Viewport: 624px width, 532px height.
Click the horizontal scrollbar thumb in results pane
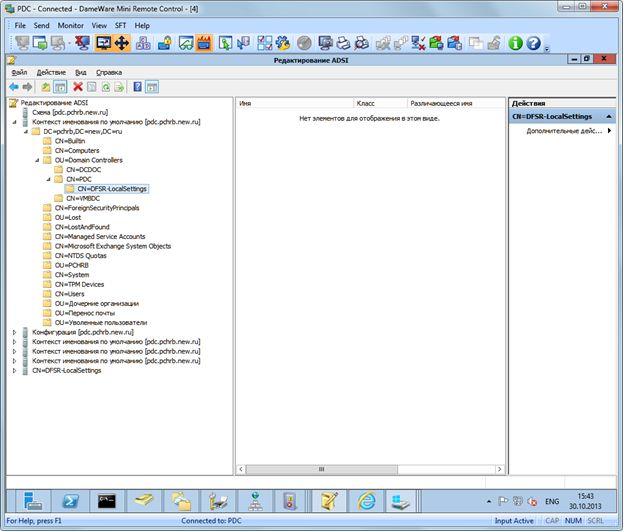click(322, 469)
